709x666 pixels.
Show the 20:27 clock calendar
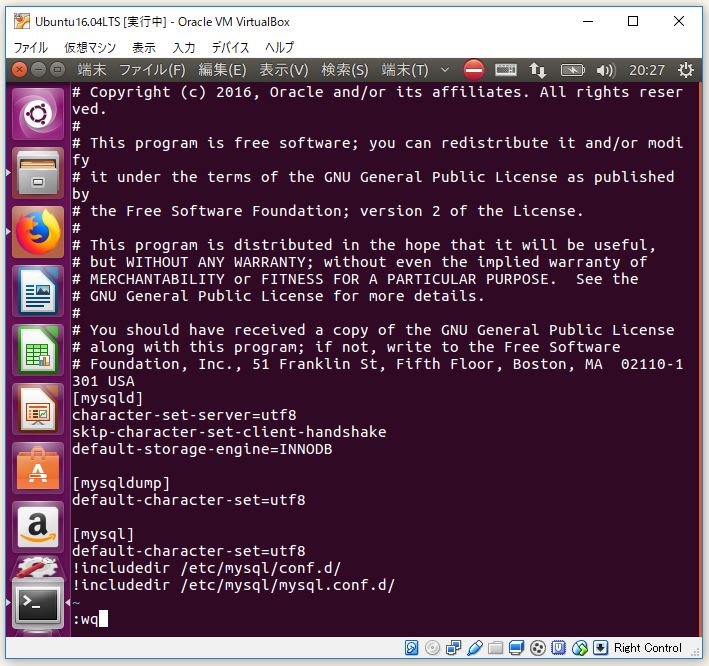(647, 70)
